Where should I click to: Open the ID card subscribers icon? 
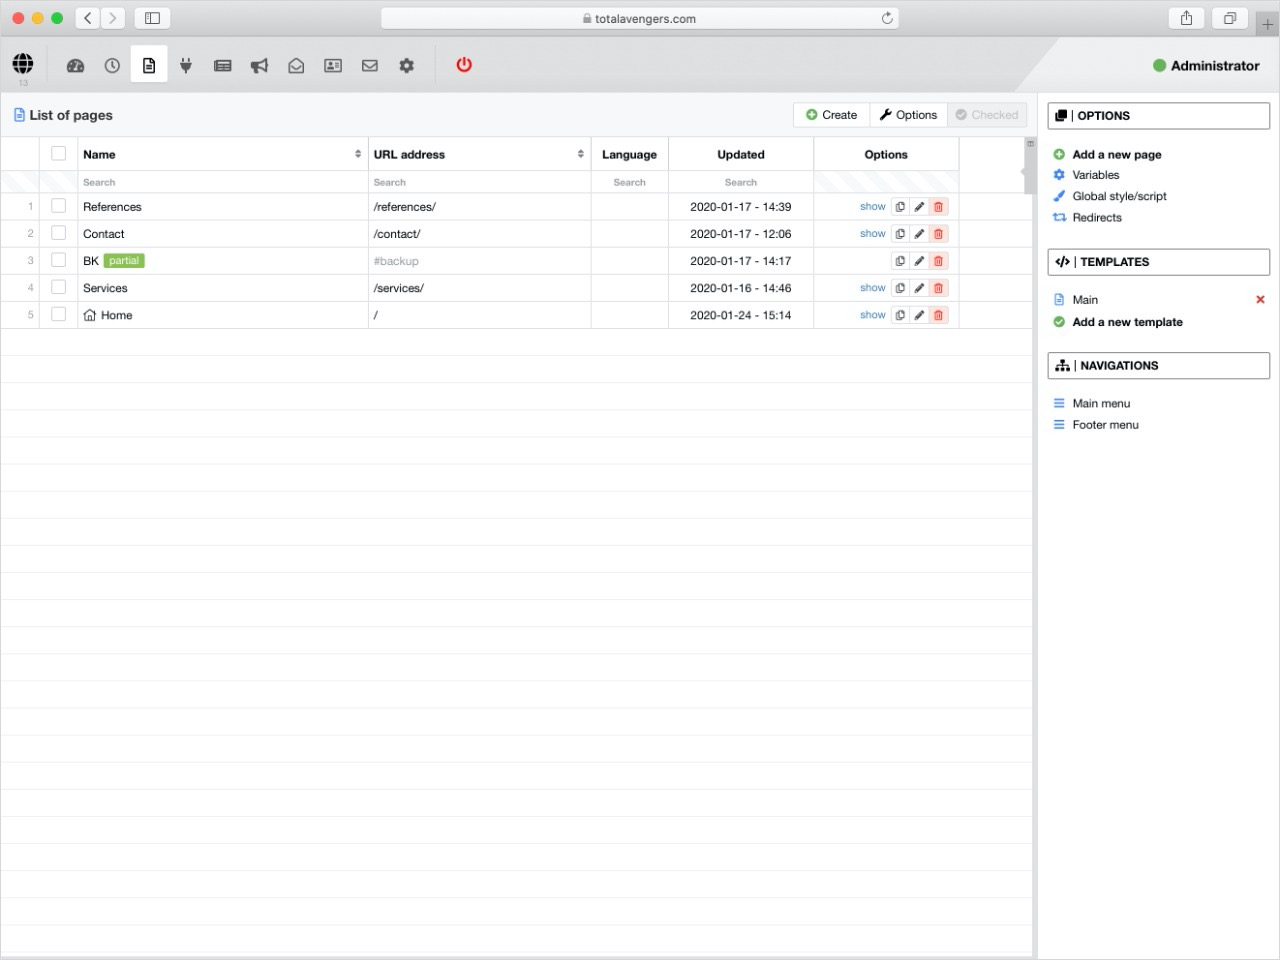(x=333, y=66)
